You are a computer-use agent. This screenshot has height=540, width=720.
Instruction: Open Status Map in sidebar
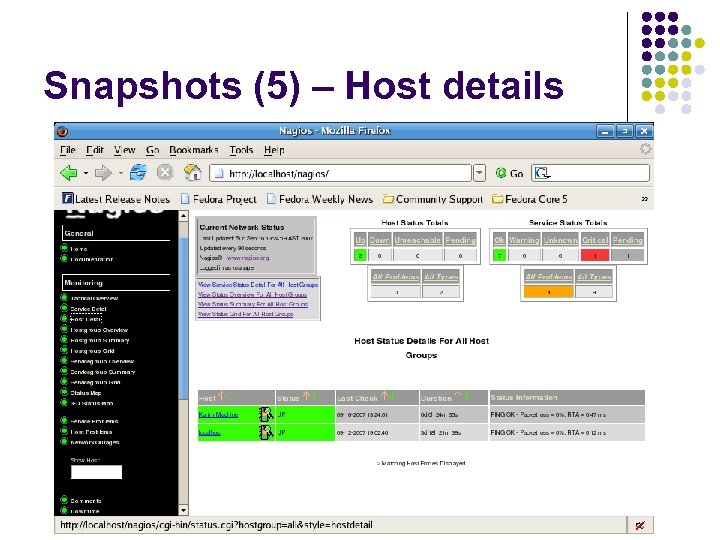tap(85, 393)
